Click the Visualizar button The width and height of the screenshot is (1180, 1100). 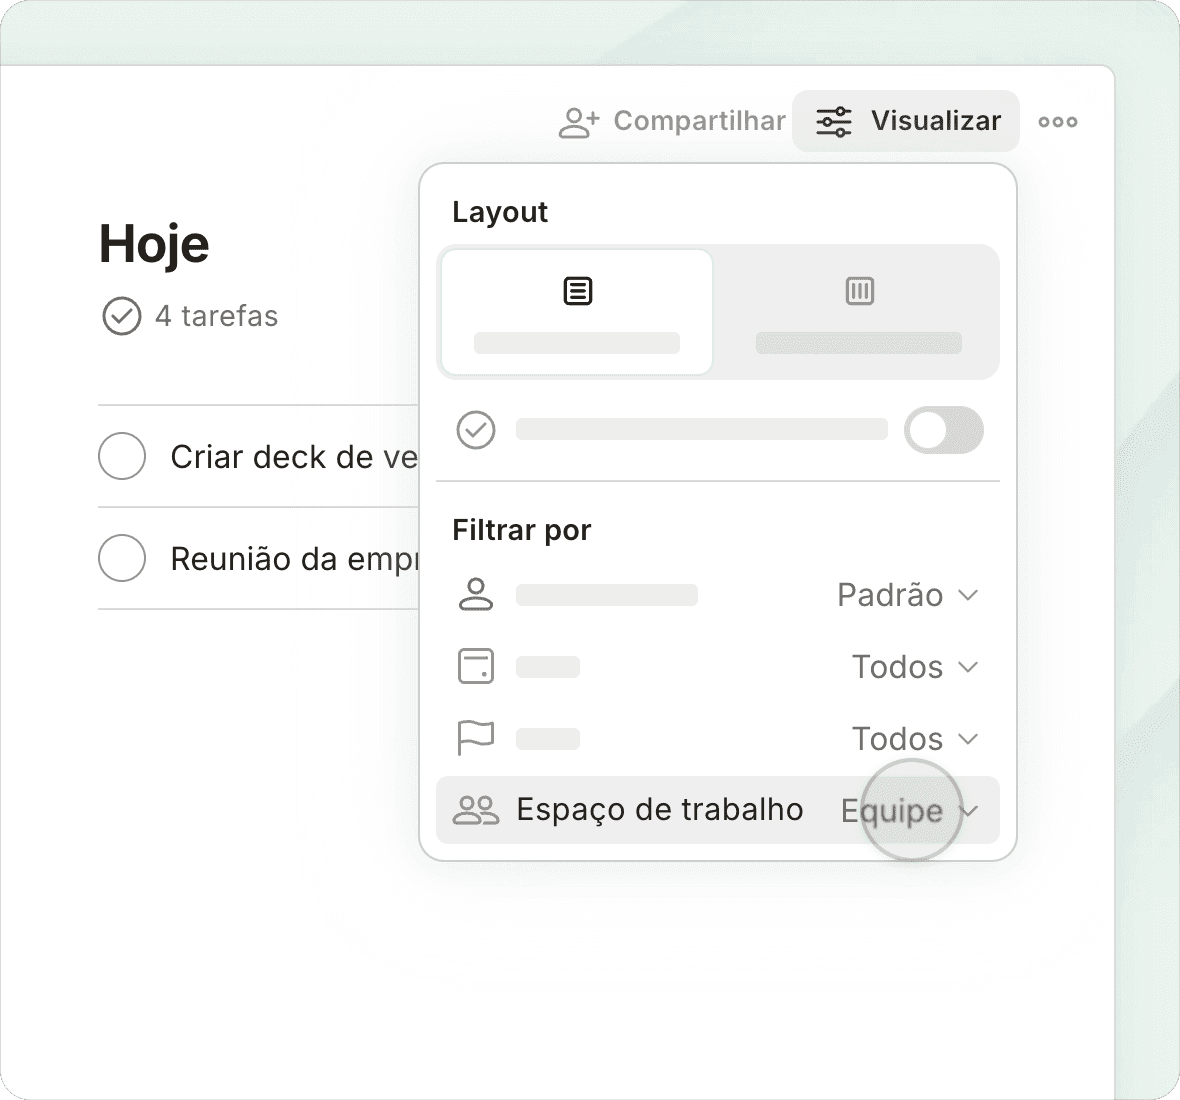[934, 122]
